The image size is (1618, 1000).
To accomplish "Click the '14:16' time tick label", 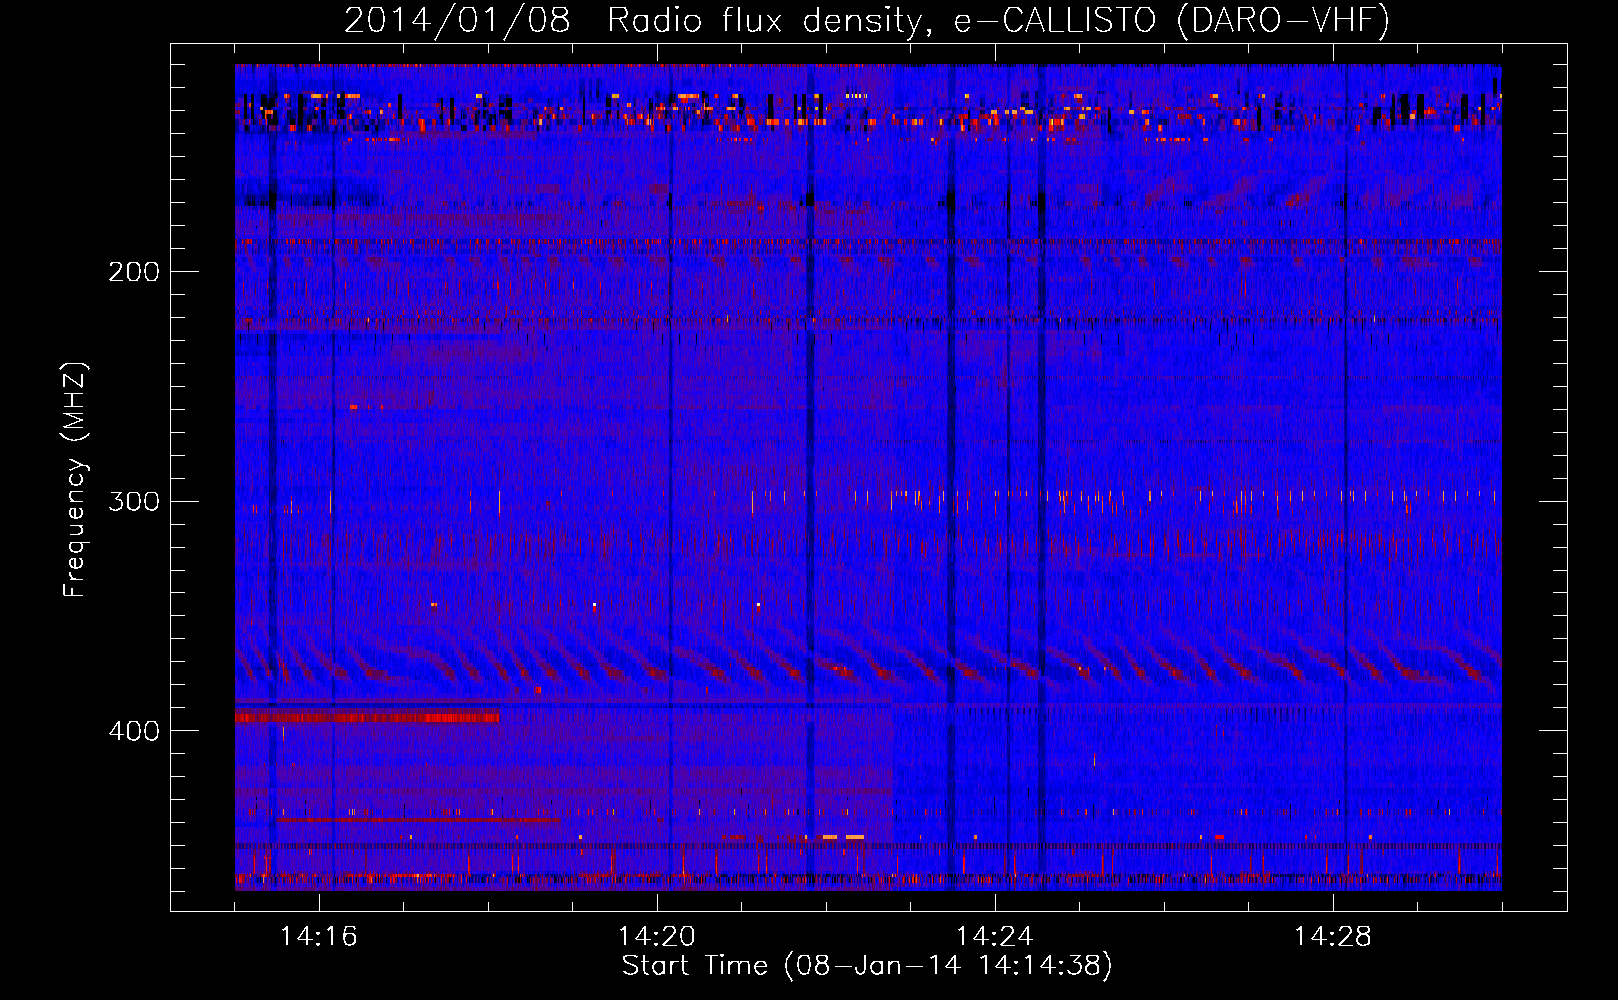I will pos(318,937).
